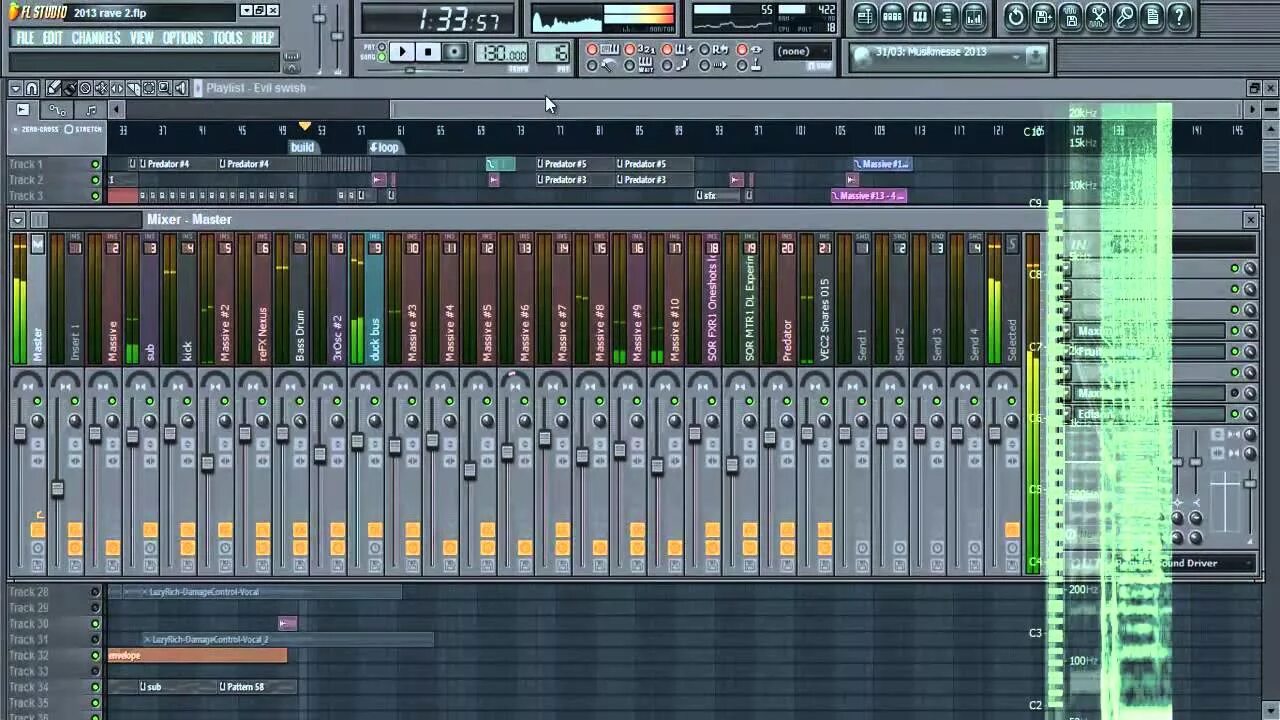Click the one-click recording microphone icon

click(1124, 16)
